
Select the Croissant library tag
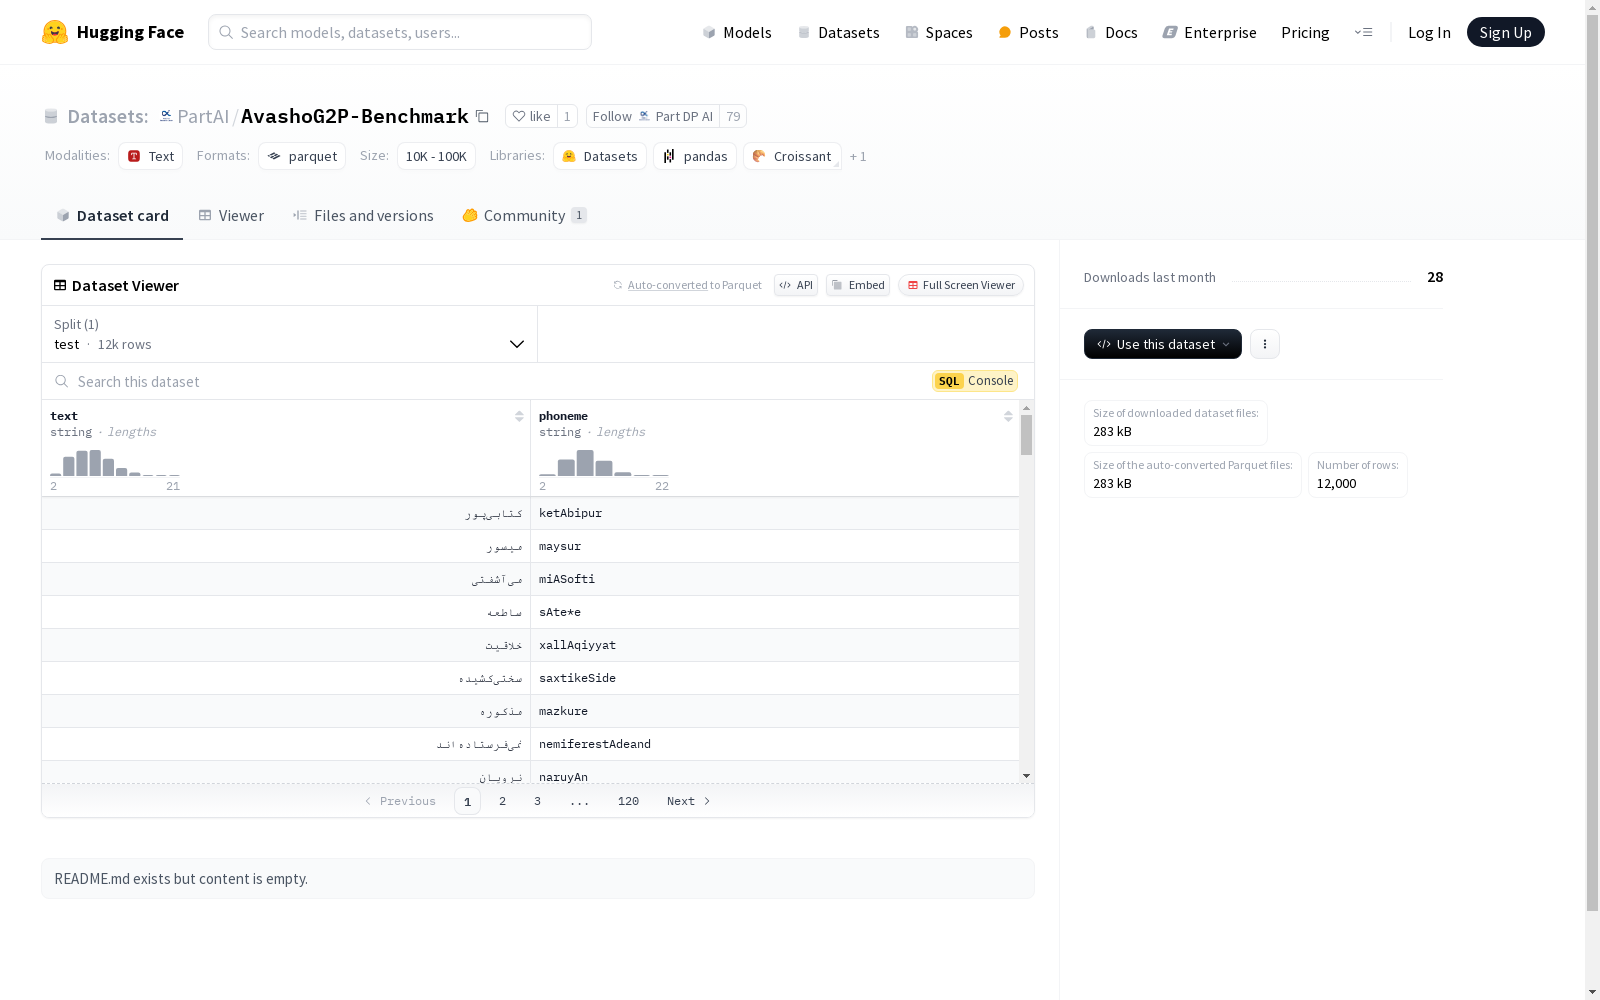pyautogui.click(x=792, y=156)
